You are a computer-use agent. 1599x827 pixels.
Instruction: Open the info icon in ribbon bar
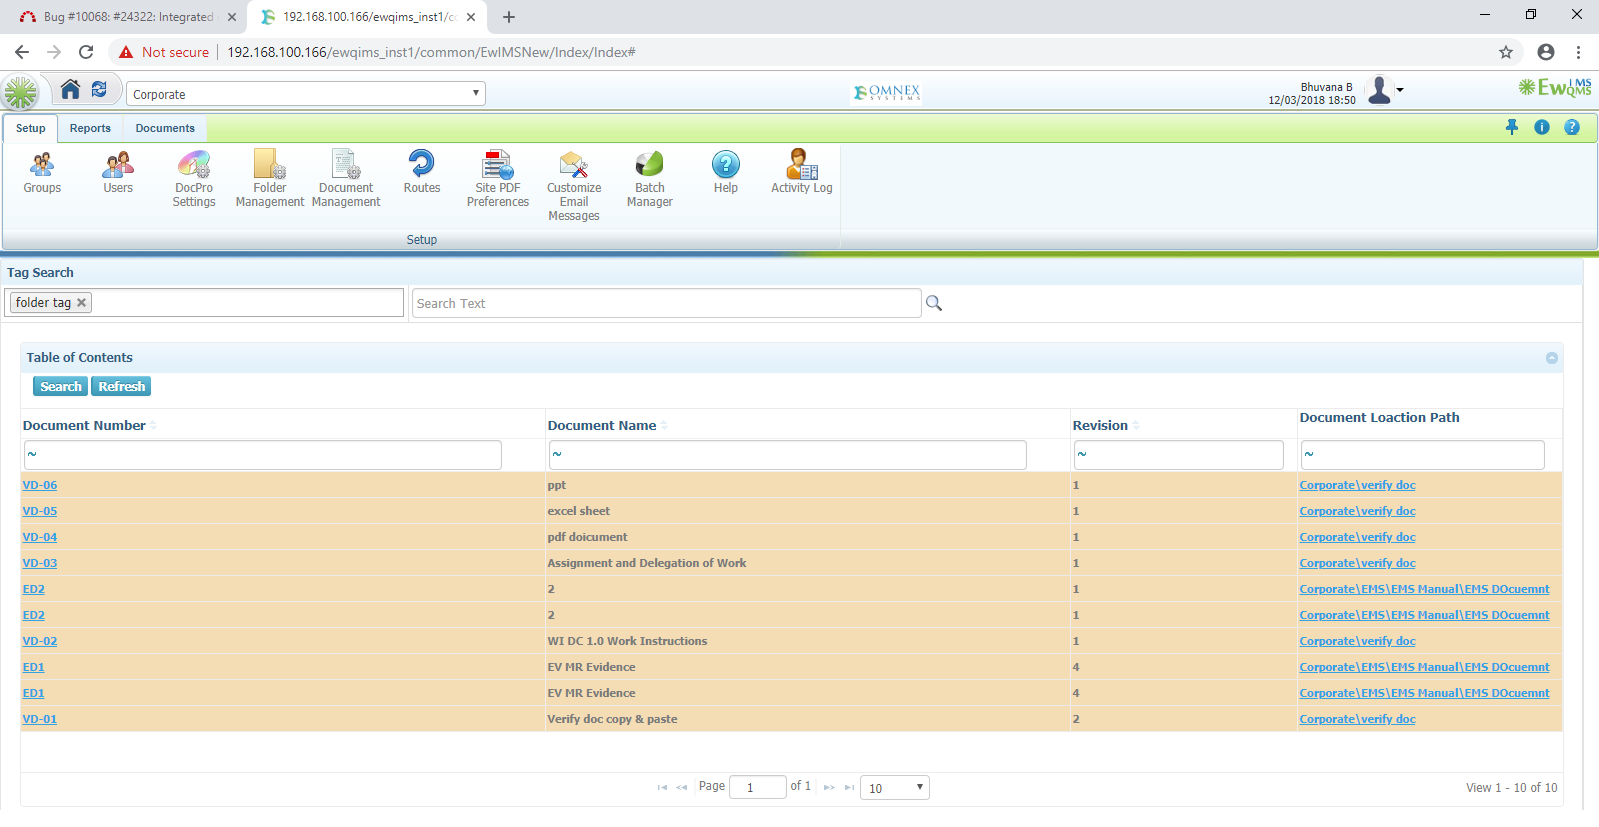[x=1542, y=127]
